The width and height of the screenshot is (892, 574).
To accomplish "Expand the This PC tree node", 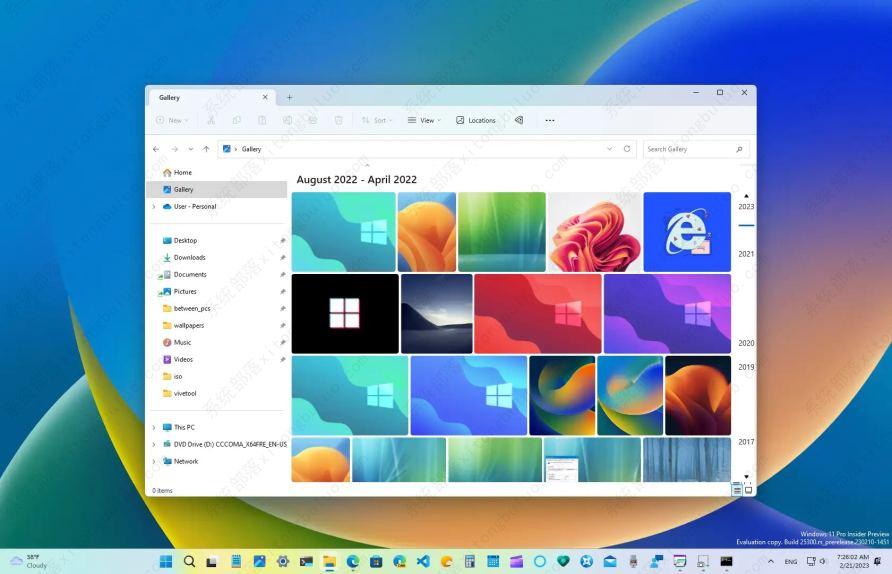I will (154, 427).
